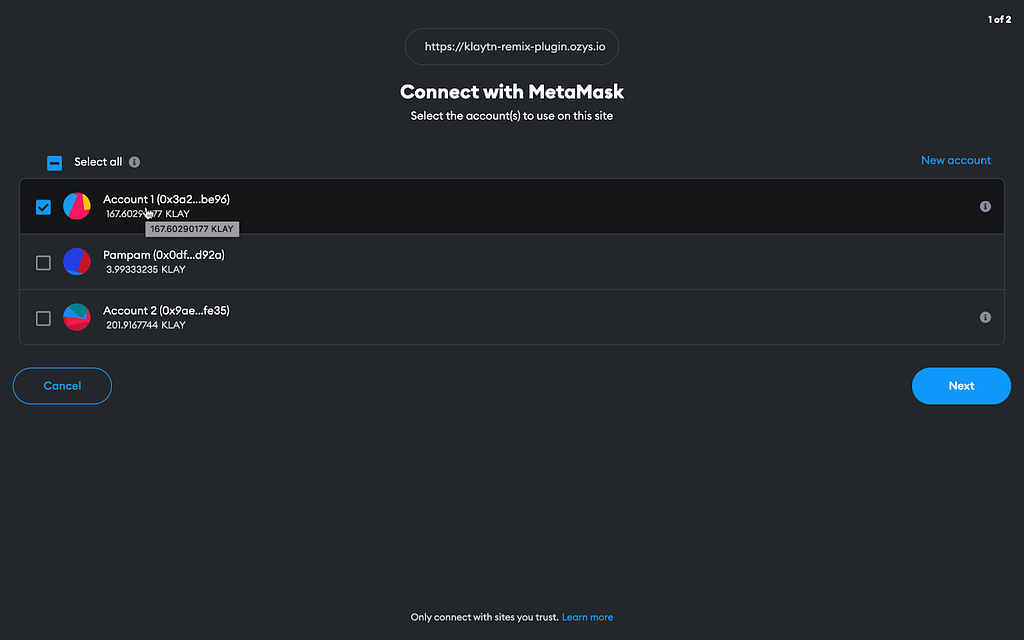Click the Next button

tap(961, 386)
